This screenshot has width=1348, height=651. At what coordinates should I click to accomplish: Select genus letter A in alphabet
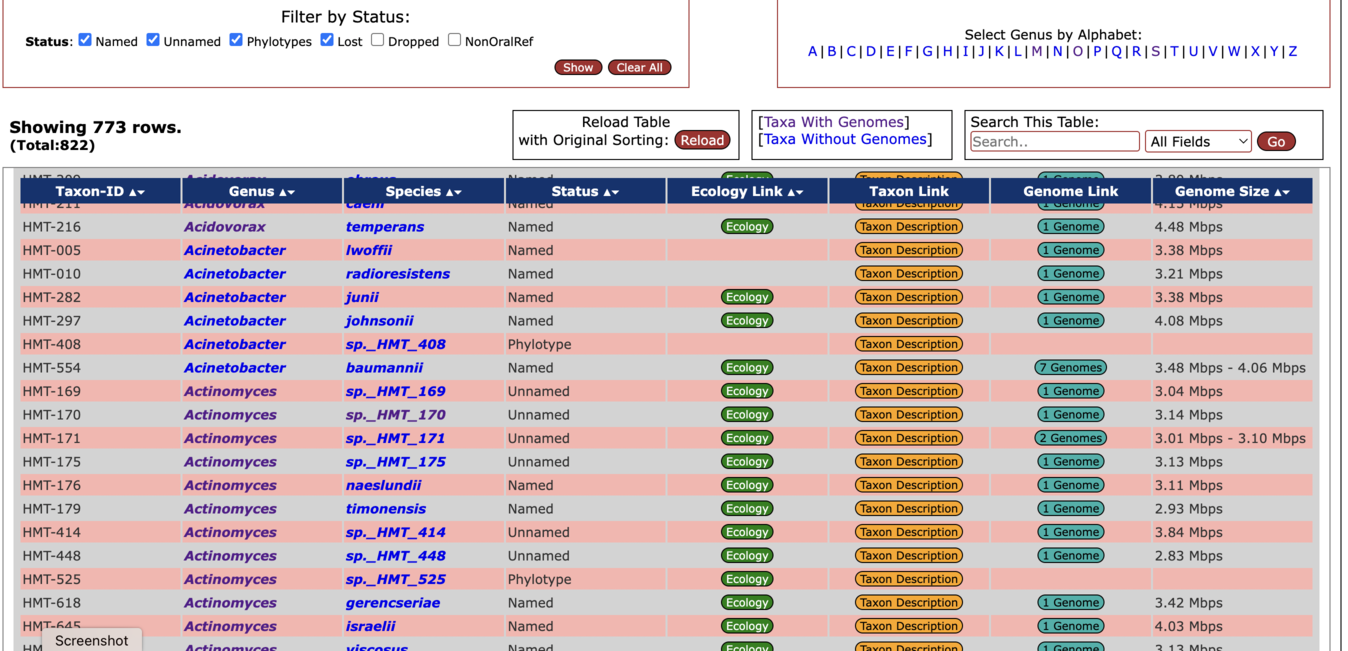[812, 51]
